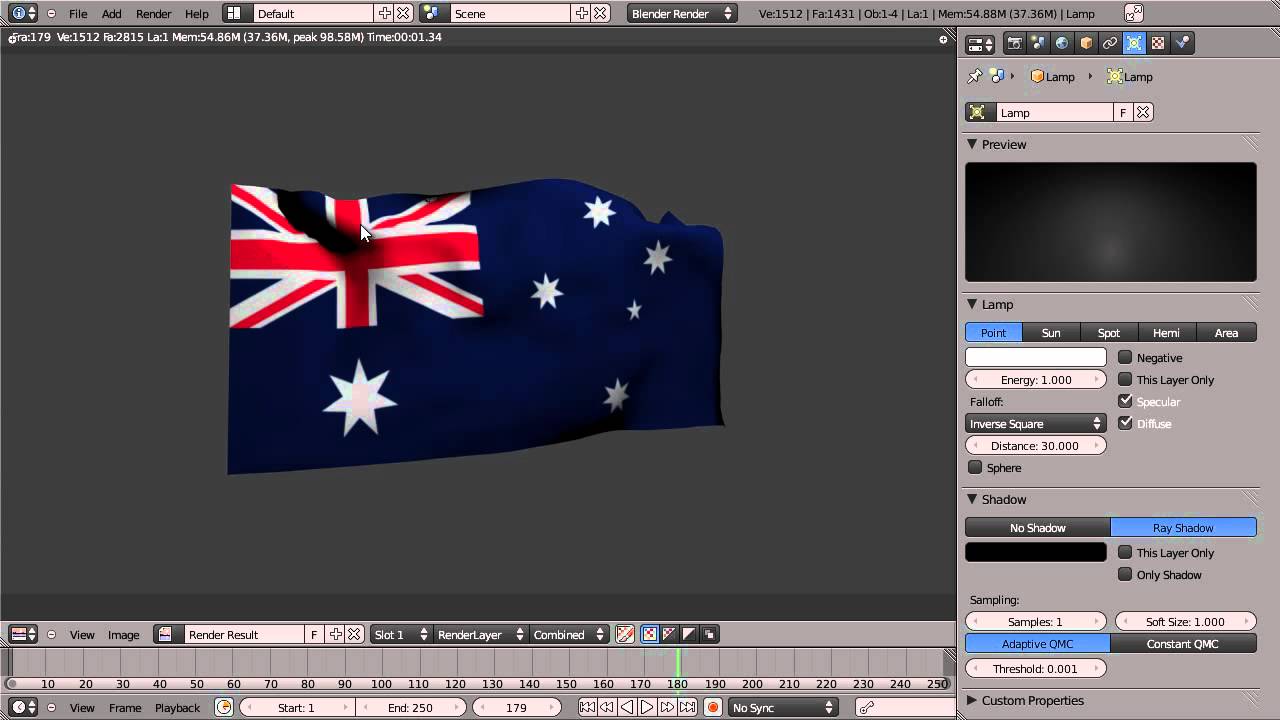The image size is (1280, 720).
Task: Select the Area lamp type
Action: (1227, 332)
